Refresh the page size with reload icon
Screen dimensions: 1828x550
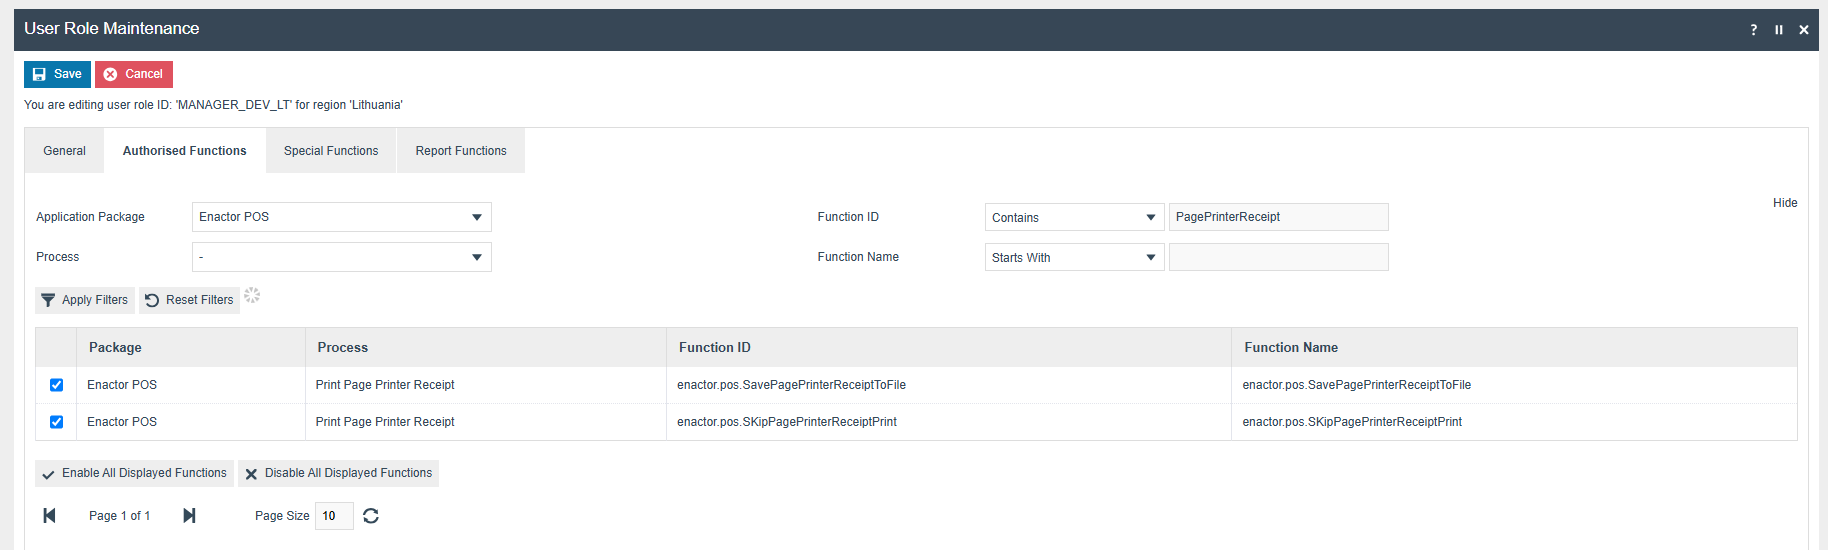(x=371, y=516)
